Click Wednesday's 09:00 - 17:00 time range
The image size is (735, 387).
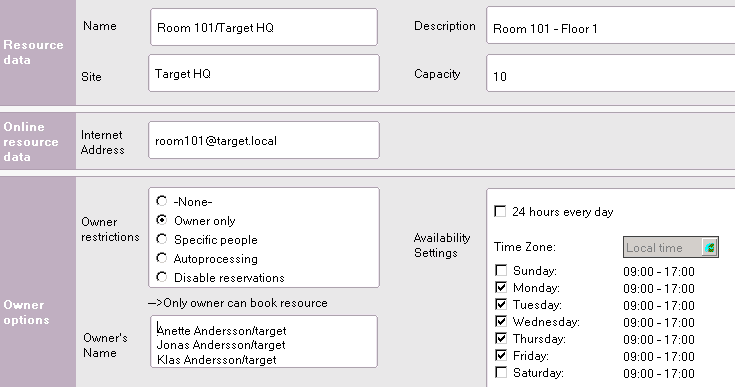(x=659, y=323)
